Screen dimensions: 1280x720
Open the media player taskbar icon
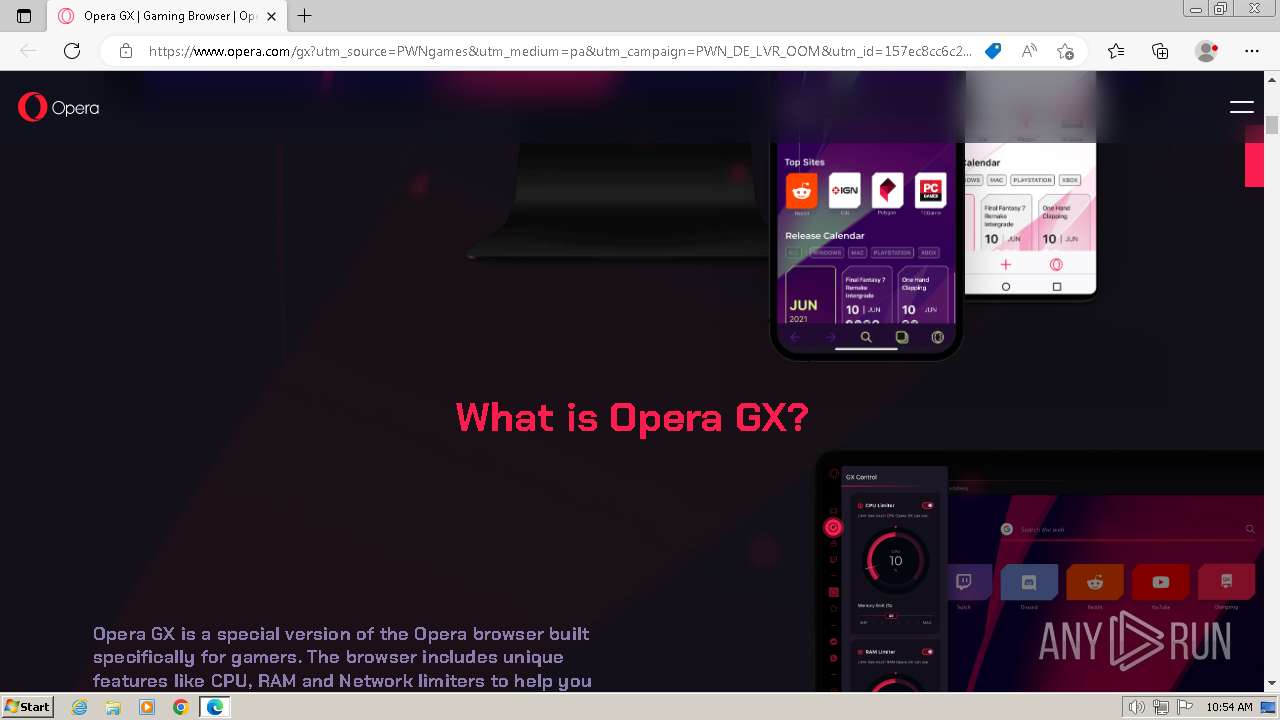click(x=147, y=707)
